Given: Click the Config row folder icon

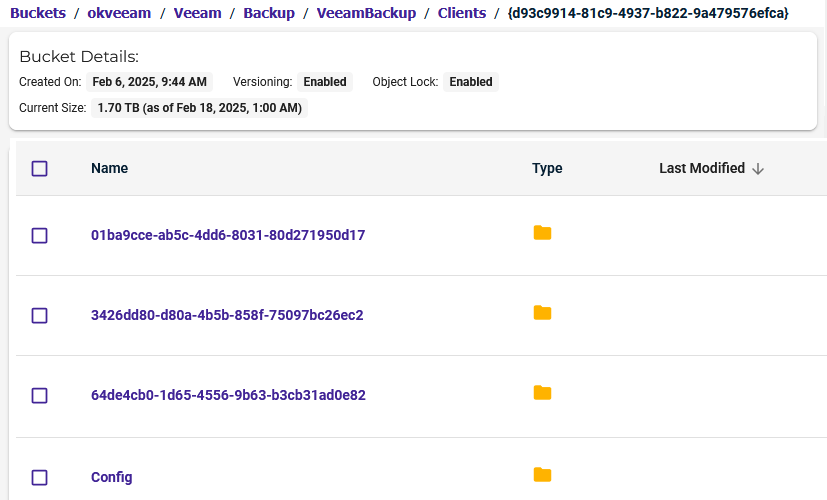Looking at the screenshot, I should pyautogui.click(x=542, y=475).
